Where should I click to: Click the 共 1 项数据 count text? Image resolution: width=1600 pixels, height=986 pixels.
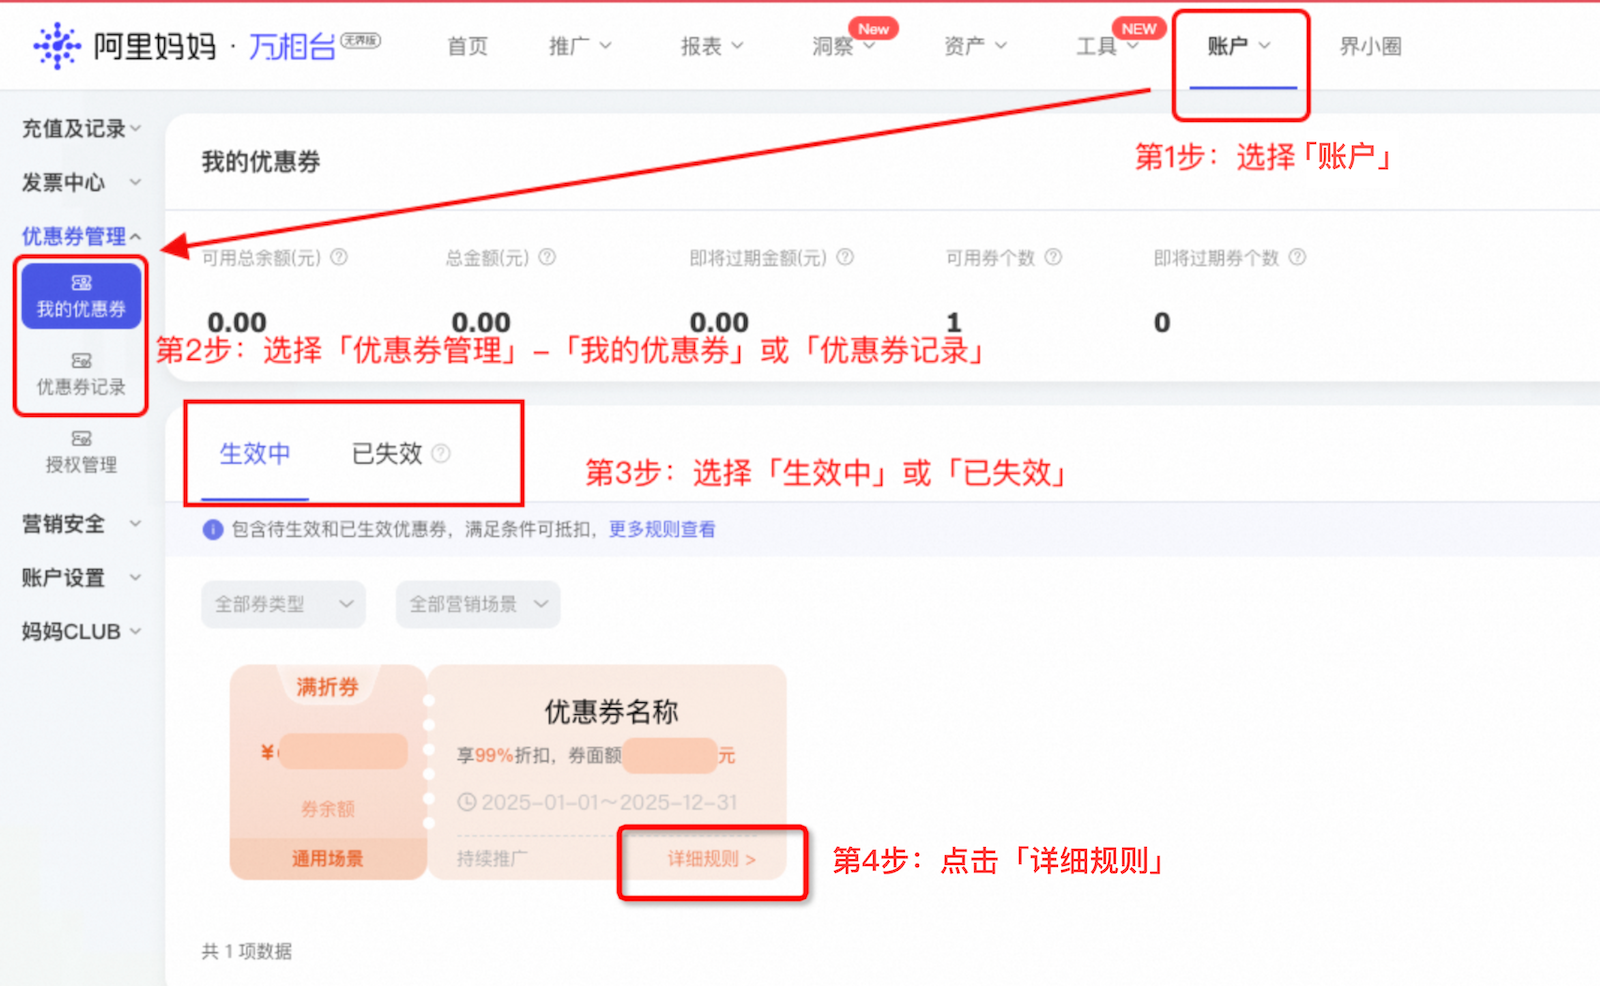pyautogui.click(x=247, y=951)
